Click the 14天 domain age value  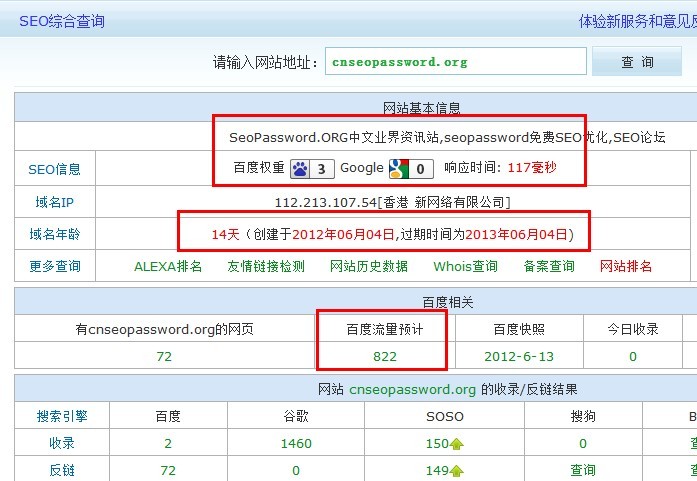(225, 234)
